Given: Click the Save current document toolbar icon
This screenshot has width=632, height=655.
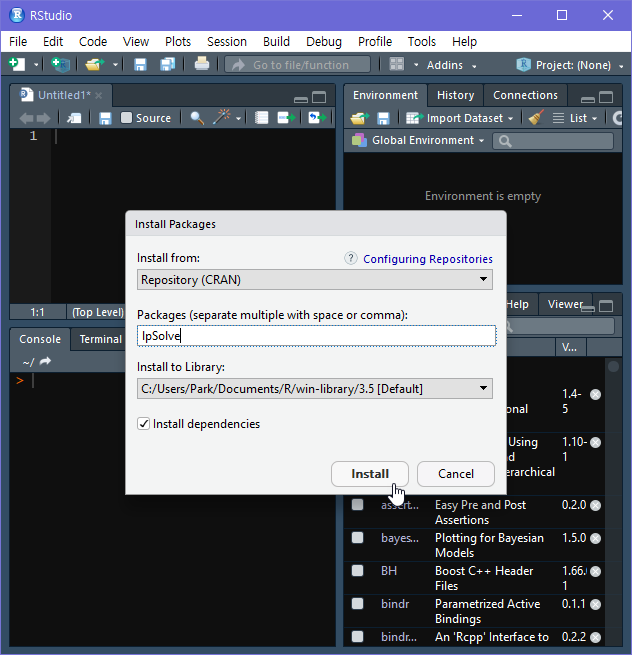Looking at the screenshot, I should [x=140, y=65].
